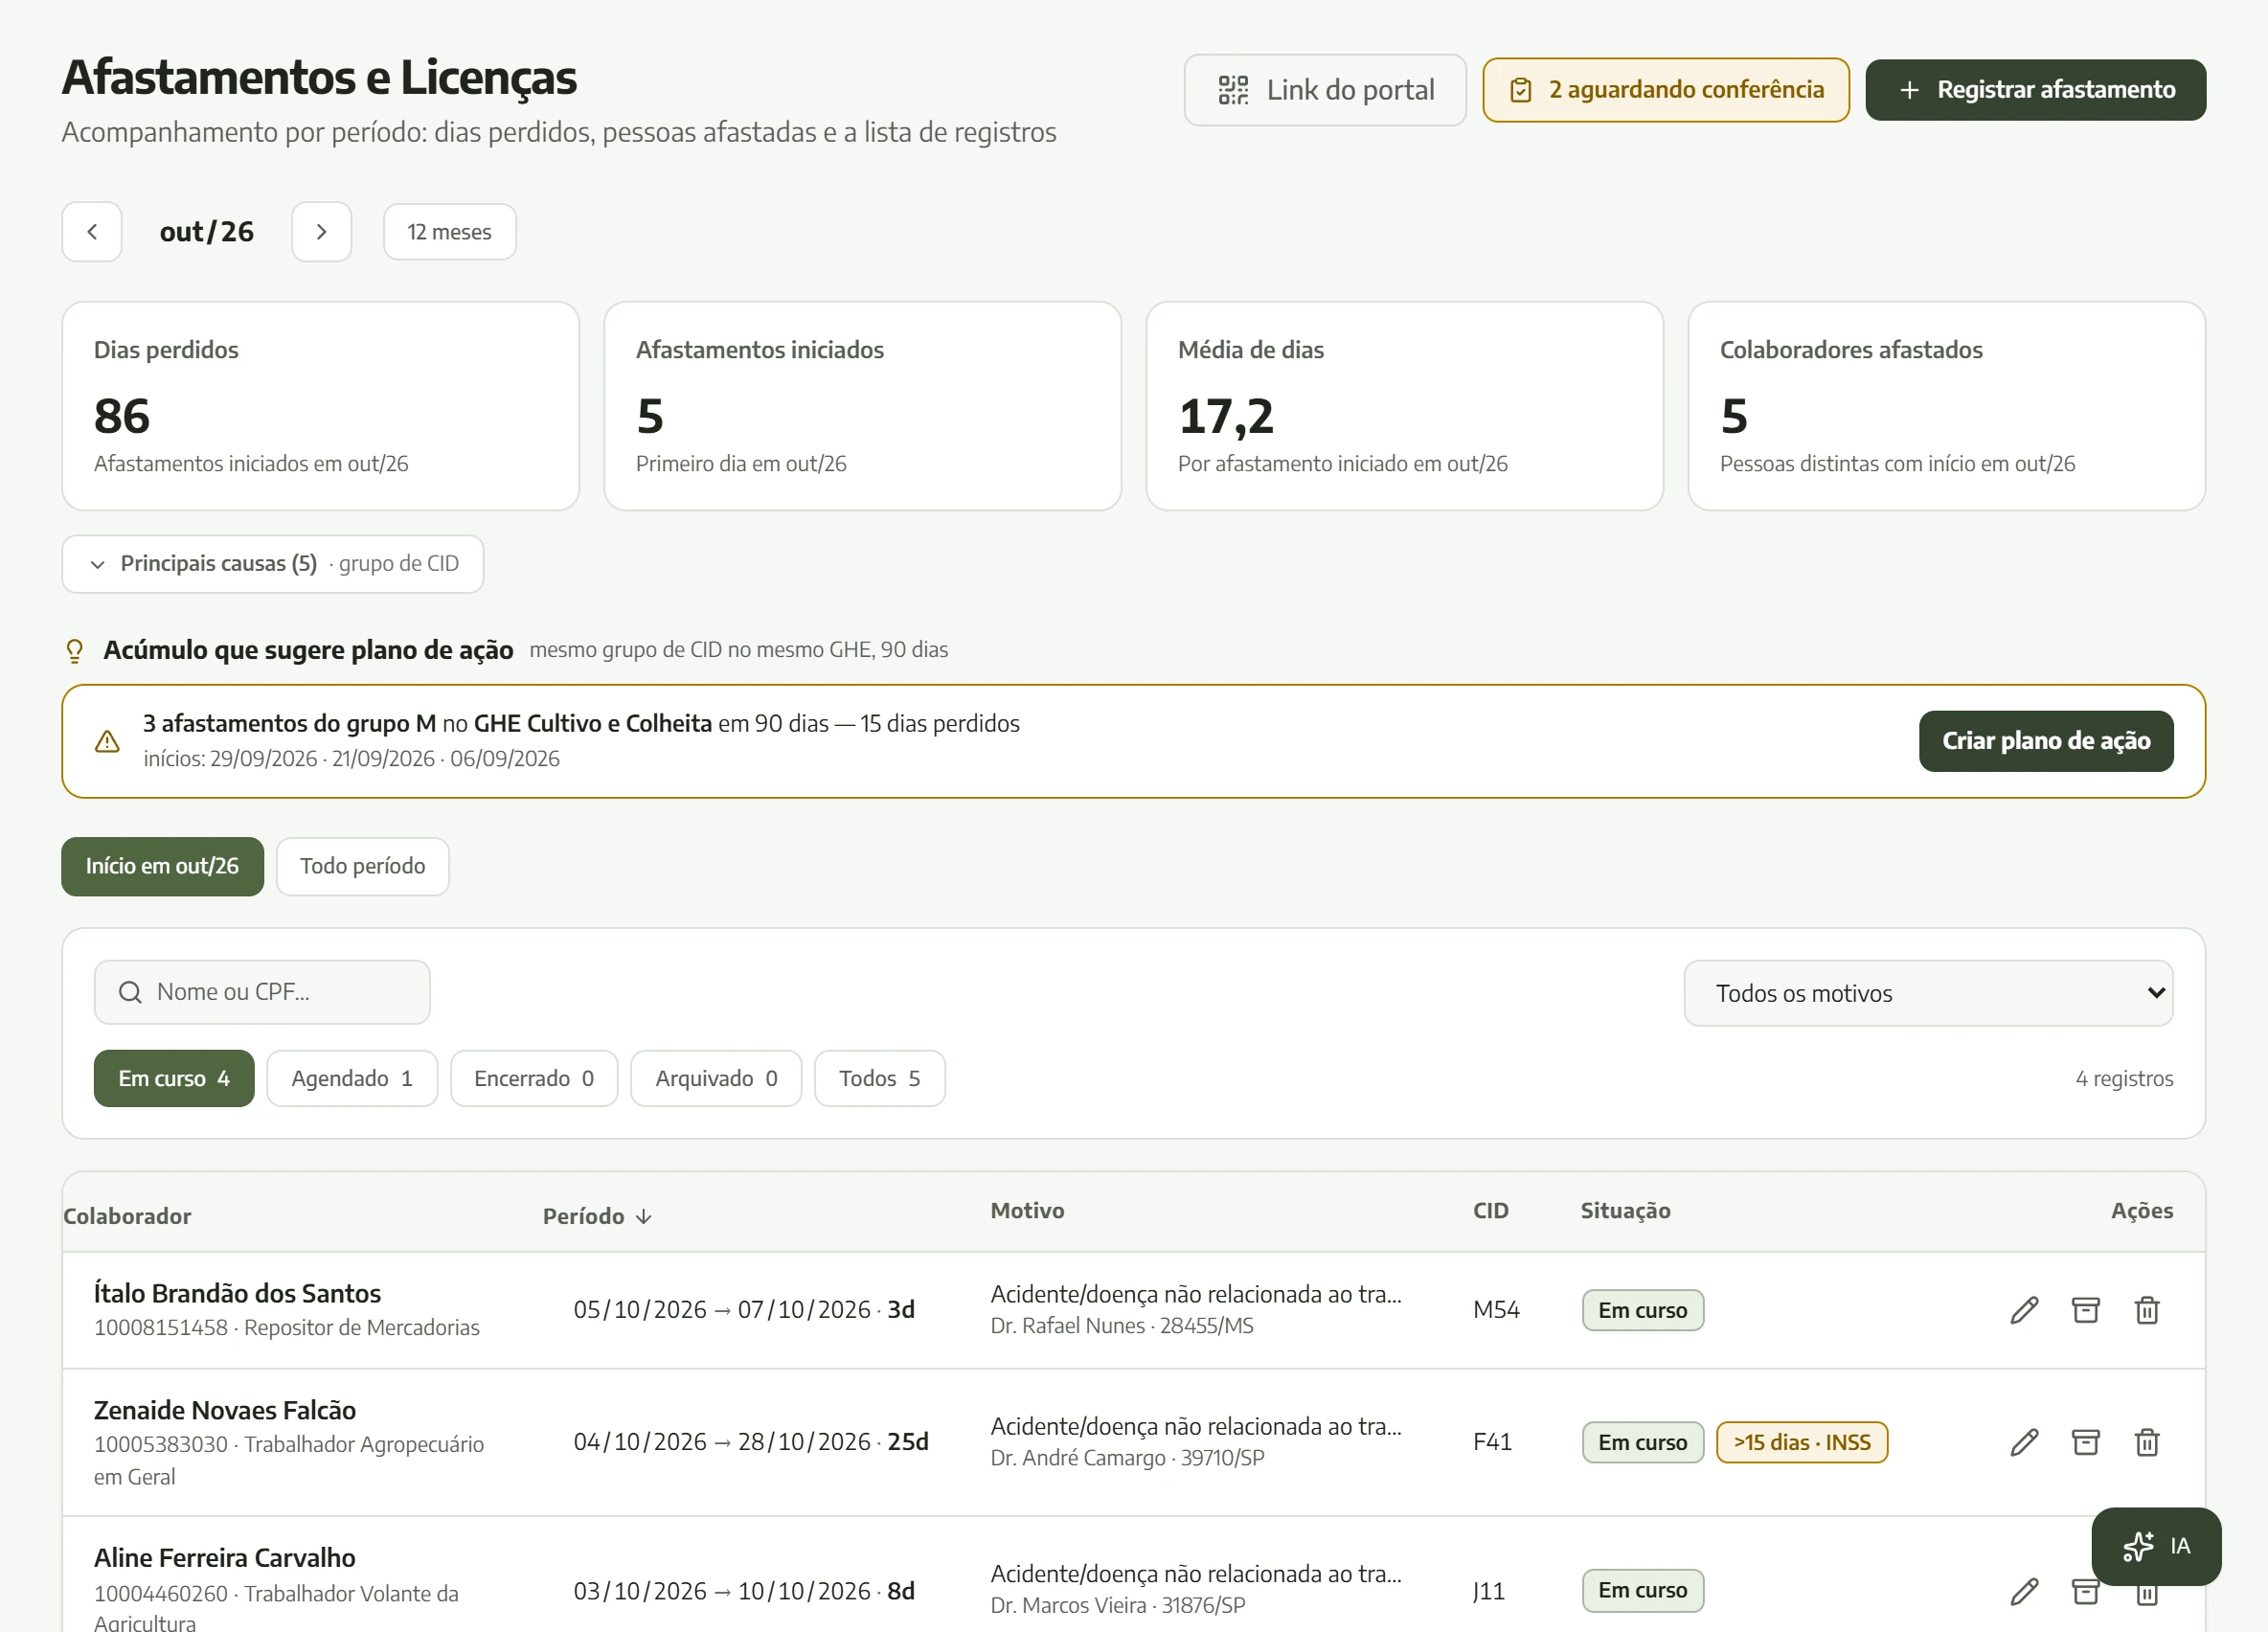Click Registrar afastamento button
The image size is (2268, 1632).
click(x=2036, y=90)
